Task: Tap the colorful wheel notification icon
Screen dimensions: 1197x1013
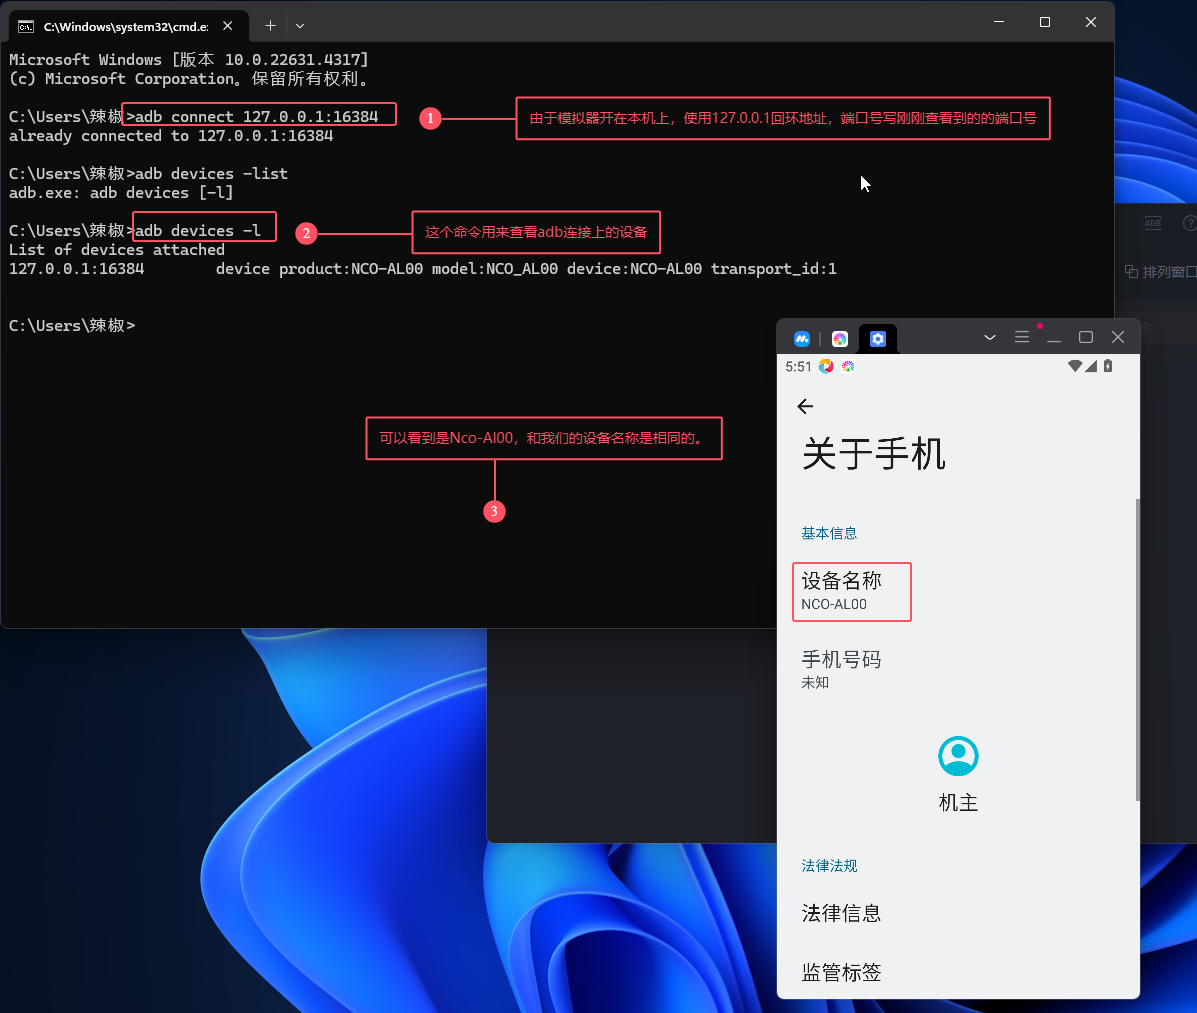Action: [x=848, y=366]
